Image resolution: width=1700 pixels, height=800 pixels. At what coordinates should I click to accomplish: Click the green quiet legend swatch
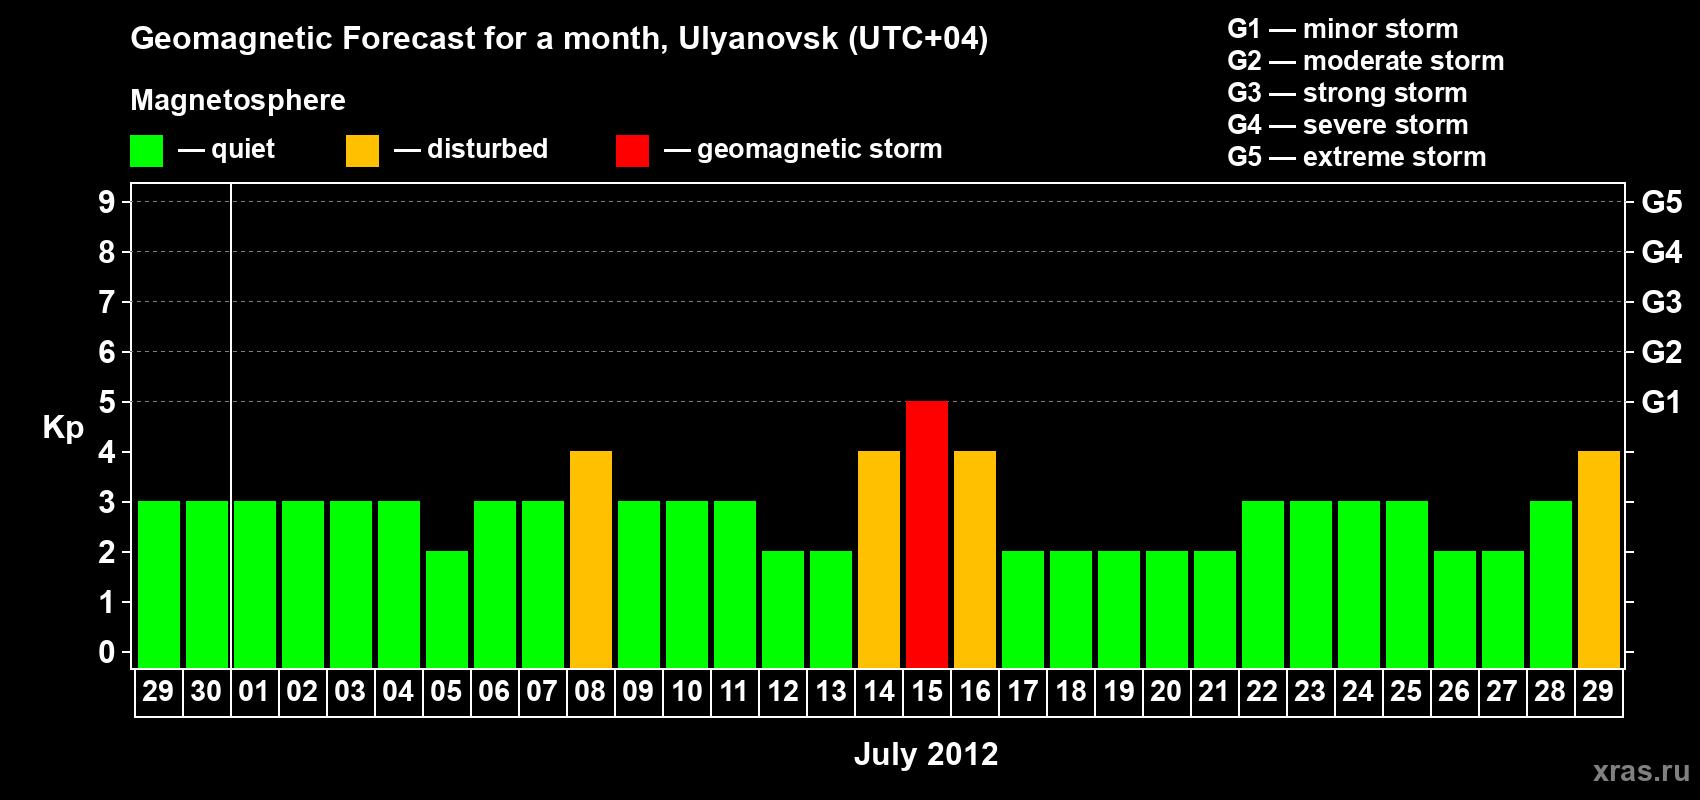coord(146,151)
